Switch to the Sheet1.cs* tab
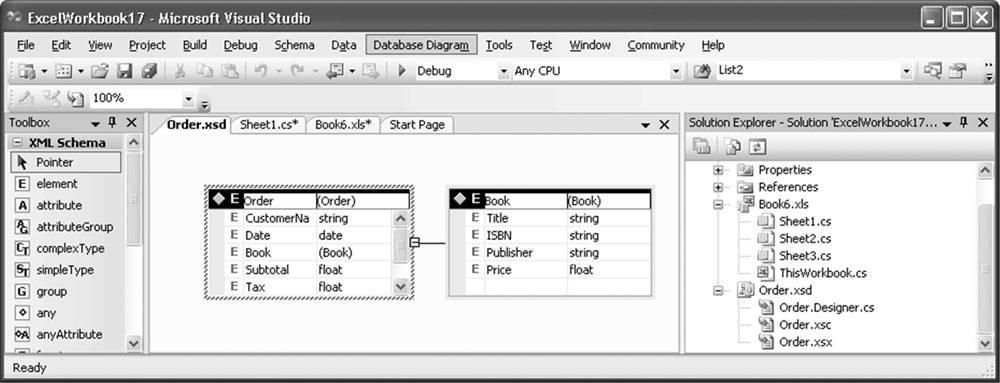This screenshot has height=383, width=1000. tap(269, 125)
